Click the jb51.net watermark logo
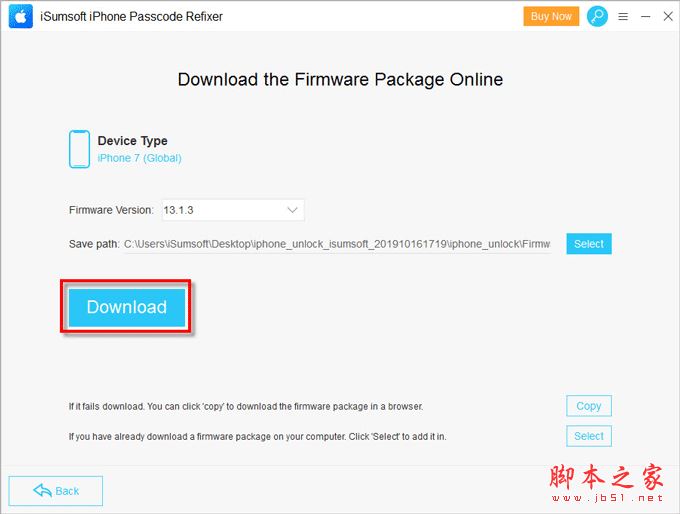 [606, 483]
